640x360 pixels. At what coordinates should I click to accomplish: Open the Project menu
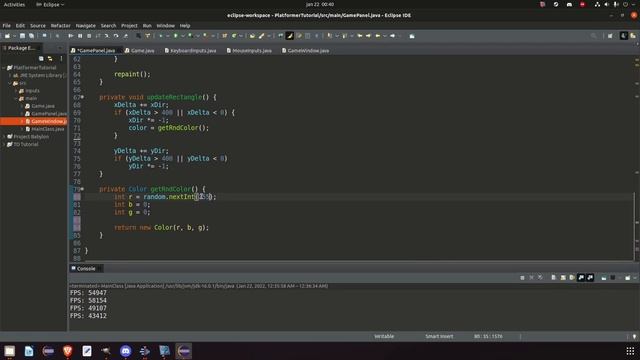pyautogui.click(x=129, y=25)
